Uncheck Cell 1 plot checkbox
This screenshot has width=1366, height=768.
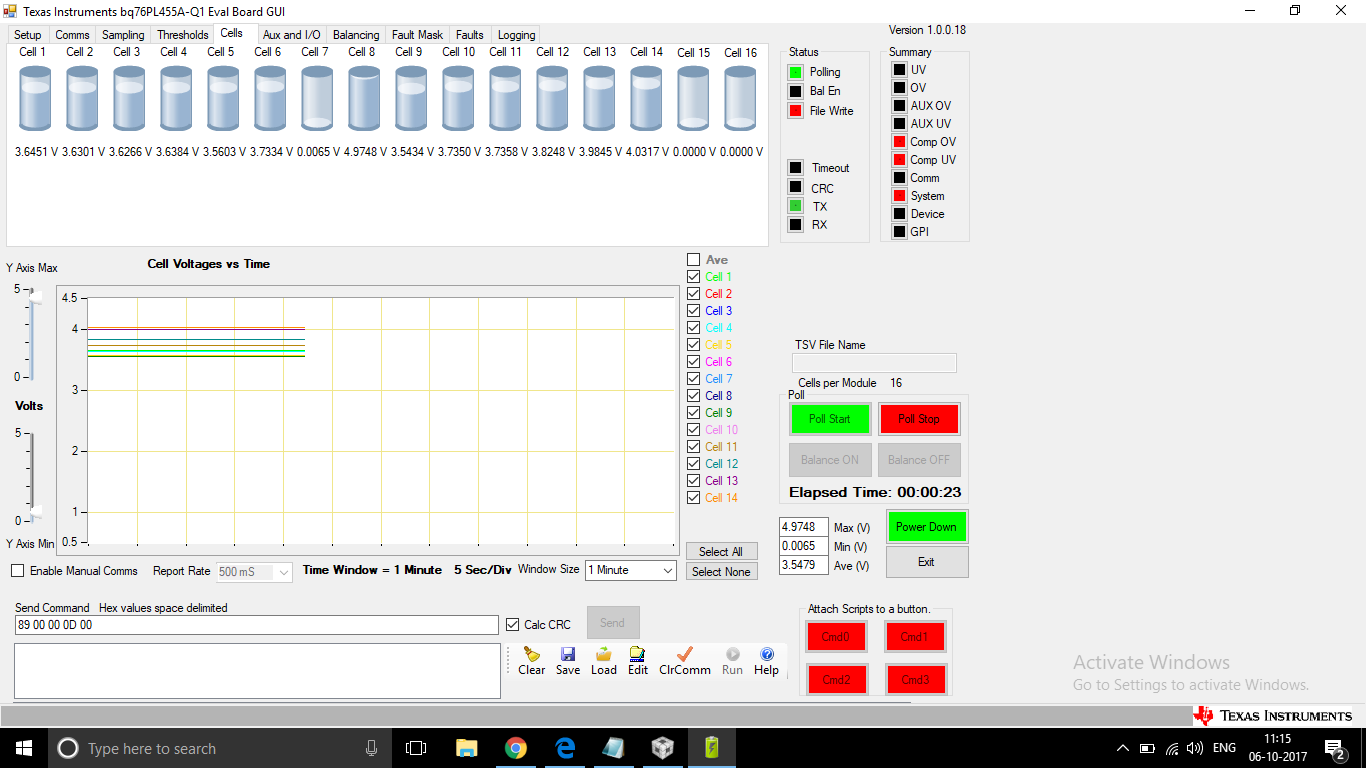694,277
